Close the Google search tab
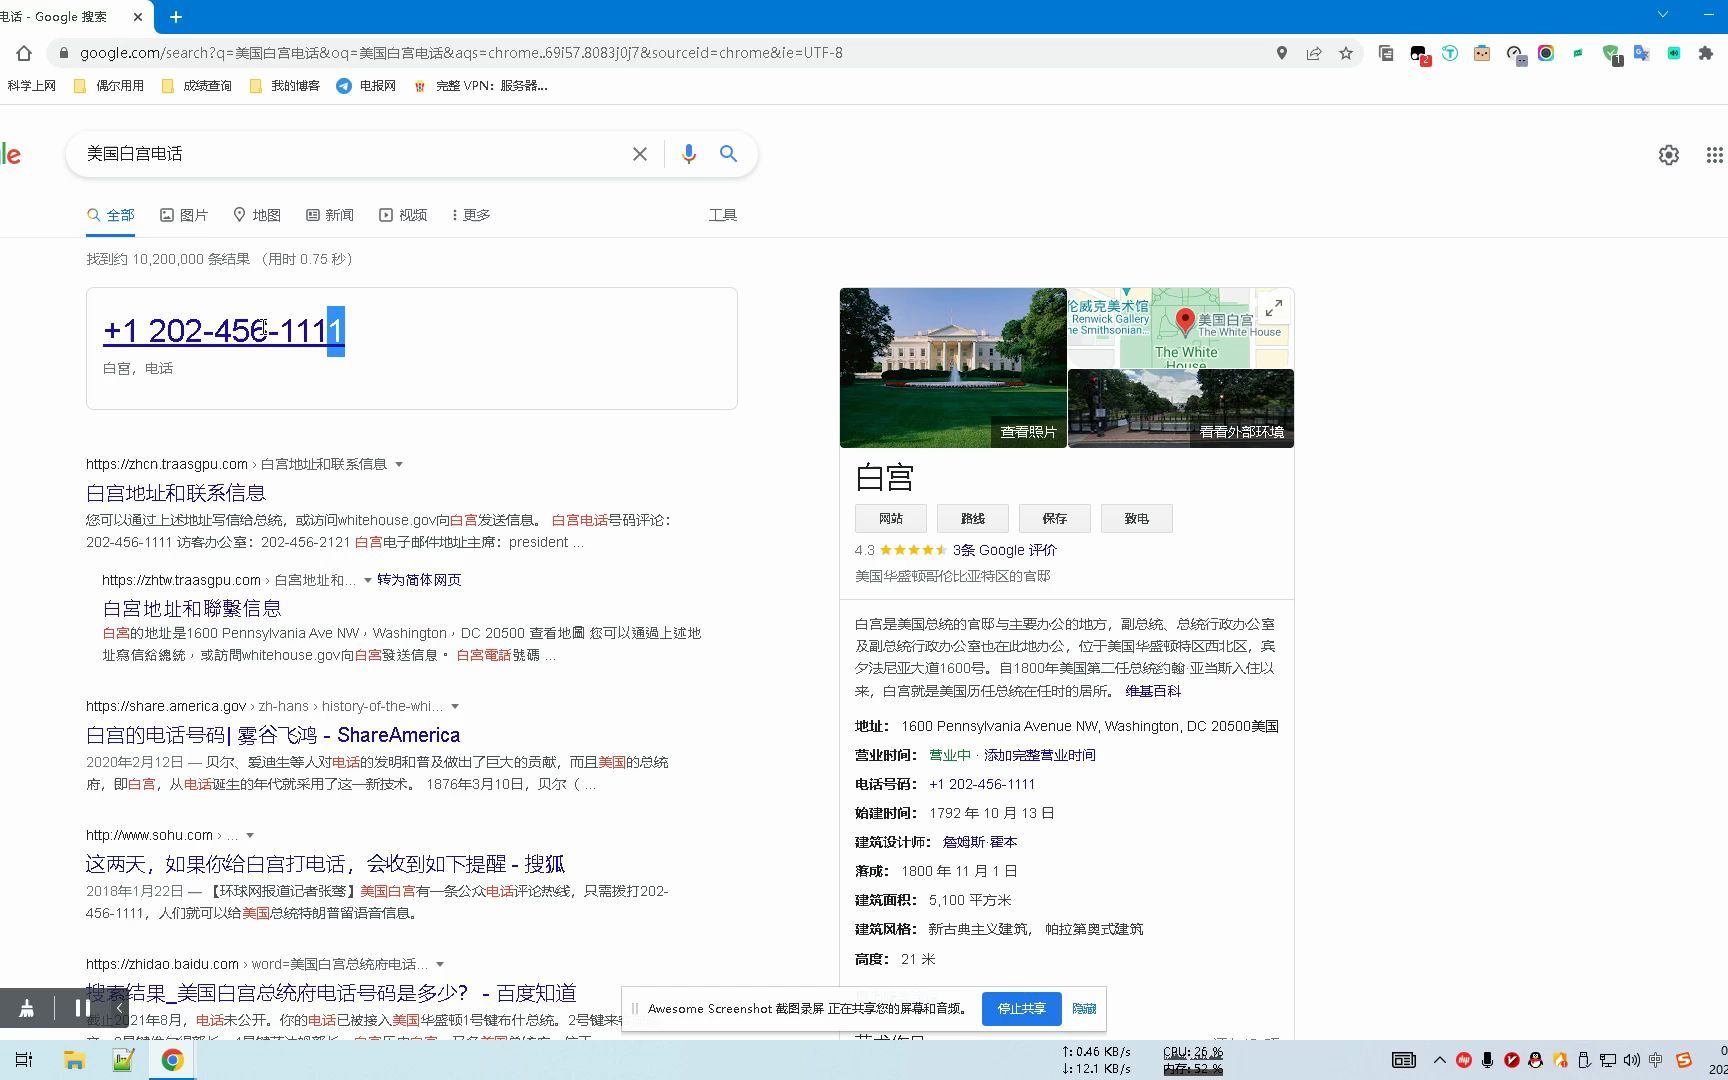Screen dimensions: 1728x1080 138,16
